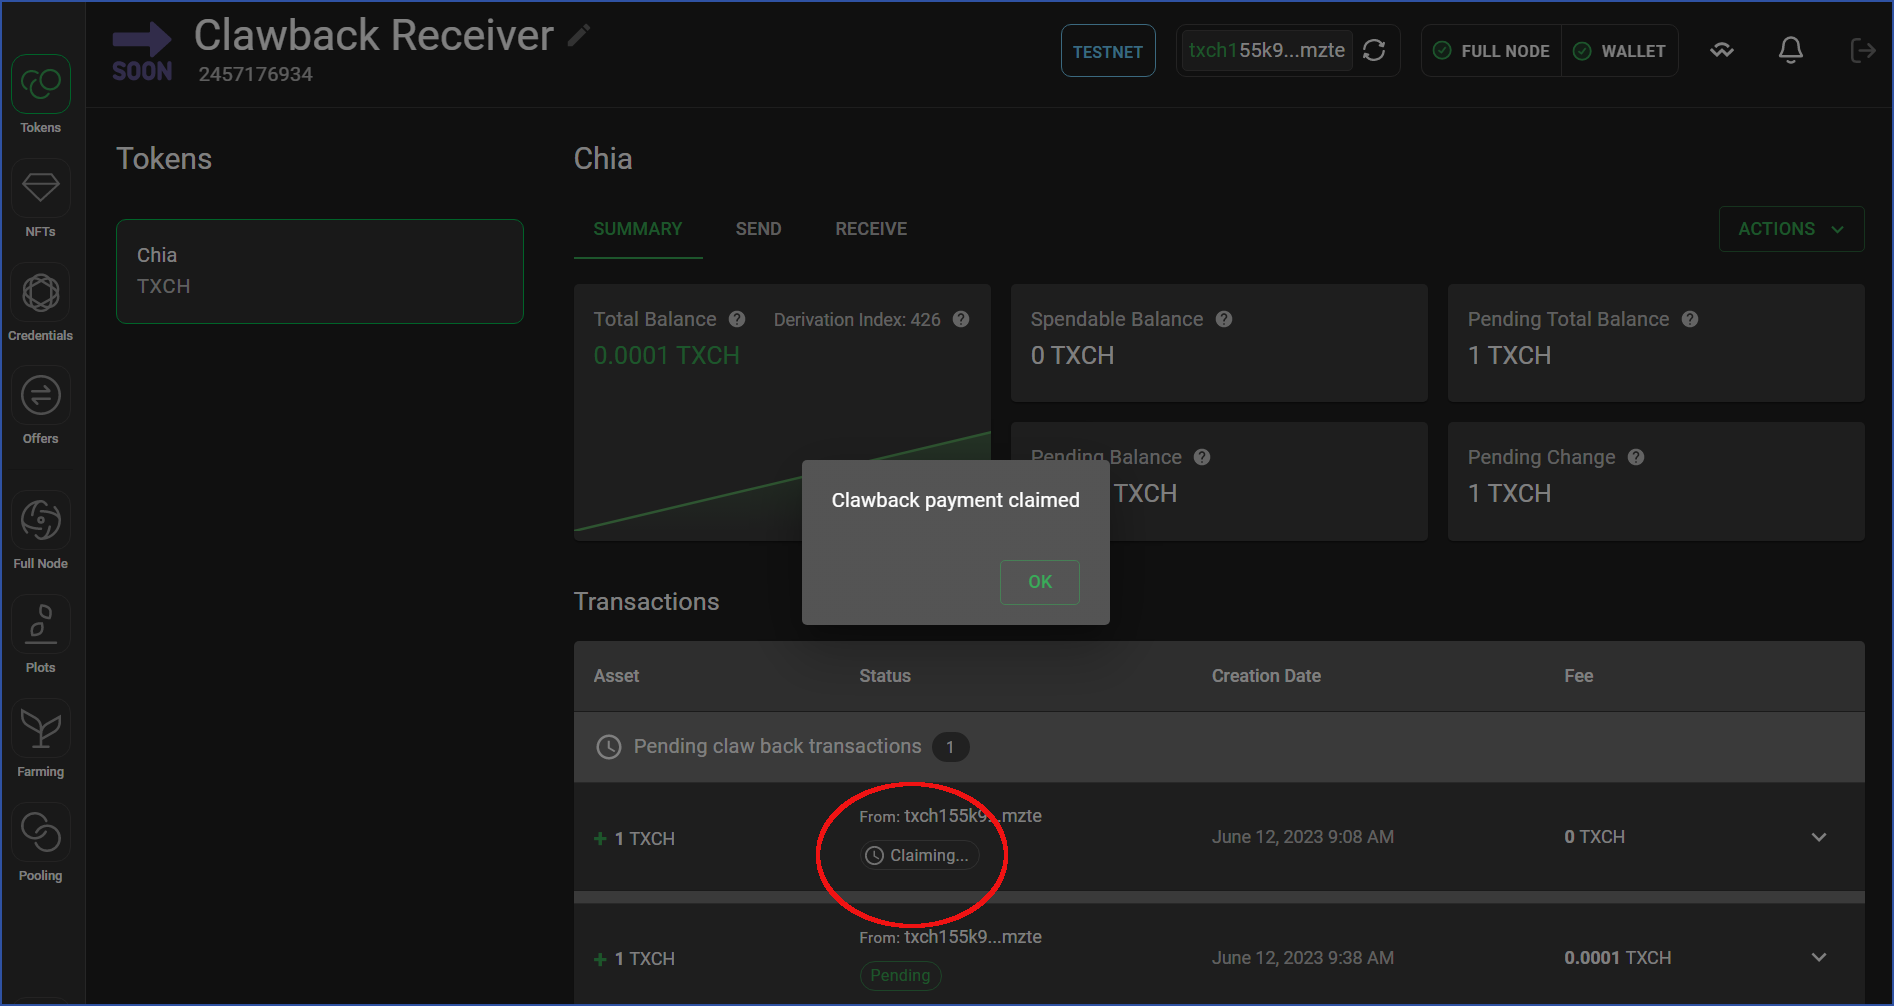Expand the June 12 9:38 AM transaction

pos(1819,958)
